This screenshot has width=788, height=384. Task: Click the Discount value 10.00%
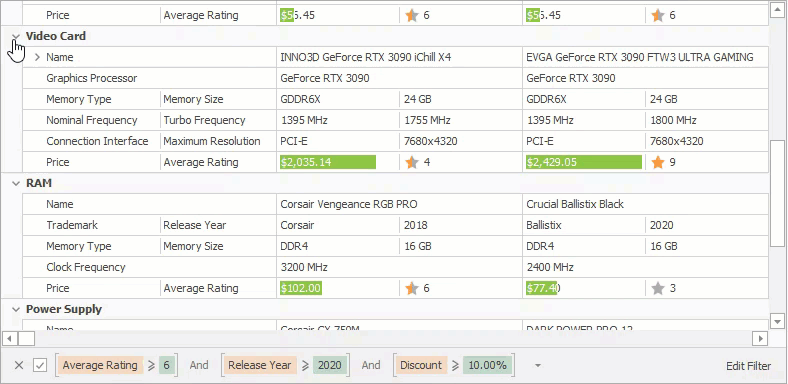487,365
